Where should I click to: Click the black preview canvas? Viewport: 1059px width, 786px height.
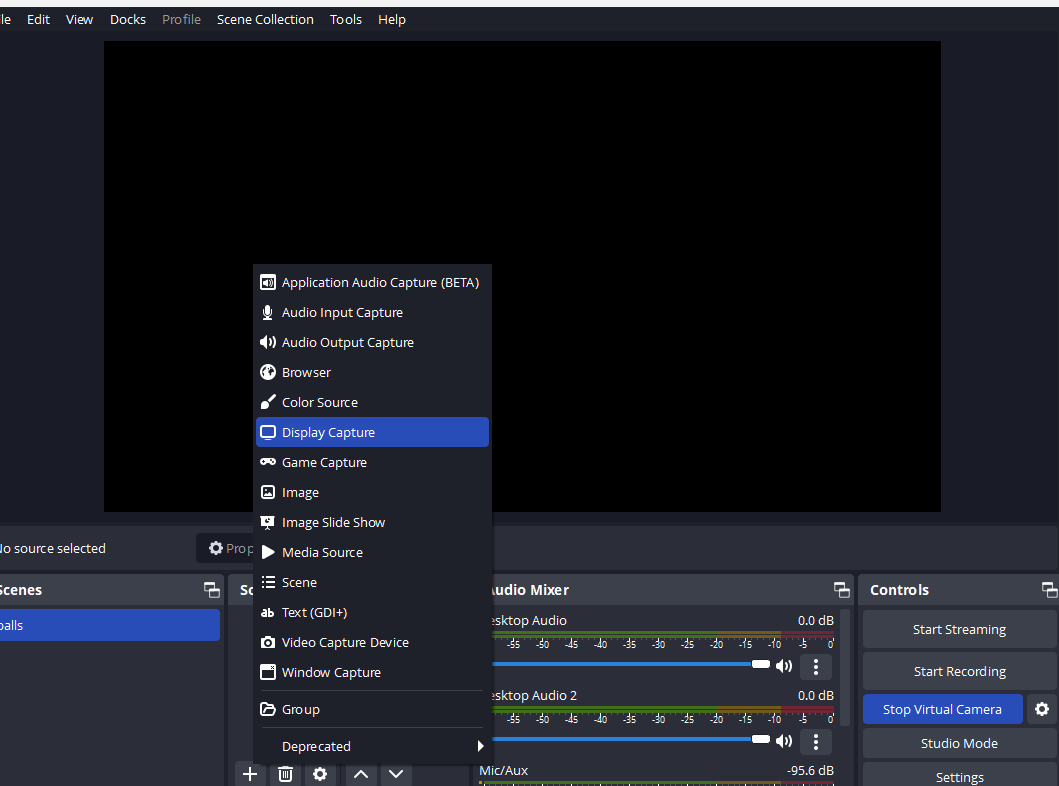point(522,276)
